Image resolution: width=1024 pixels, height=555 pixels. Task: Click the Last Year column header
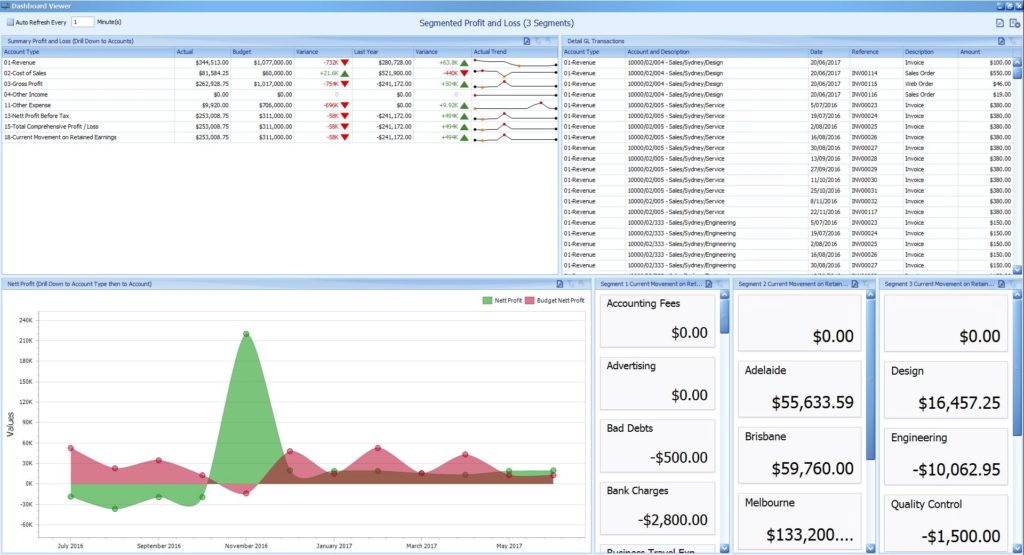point(383,52)
